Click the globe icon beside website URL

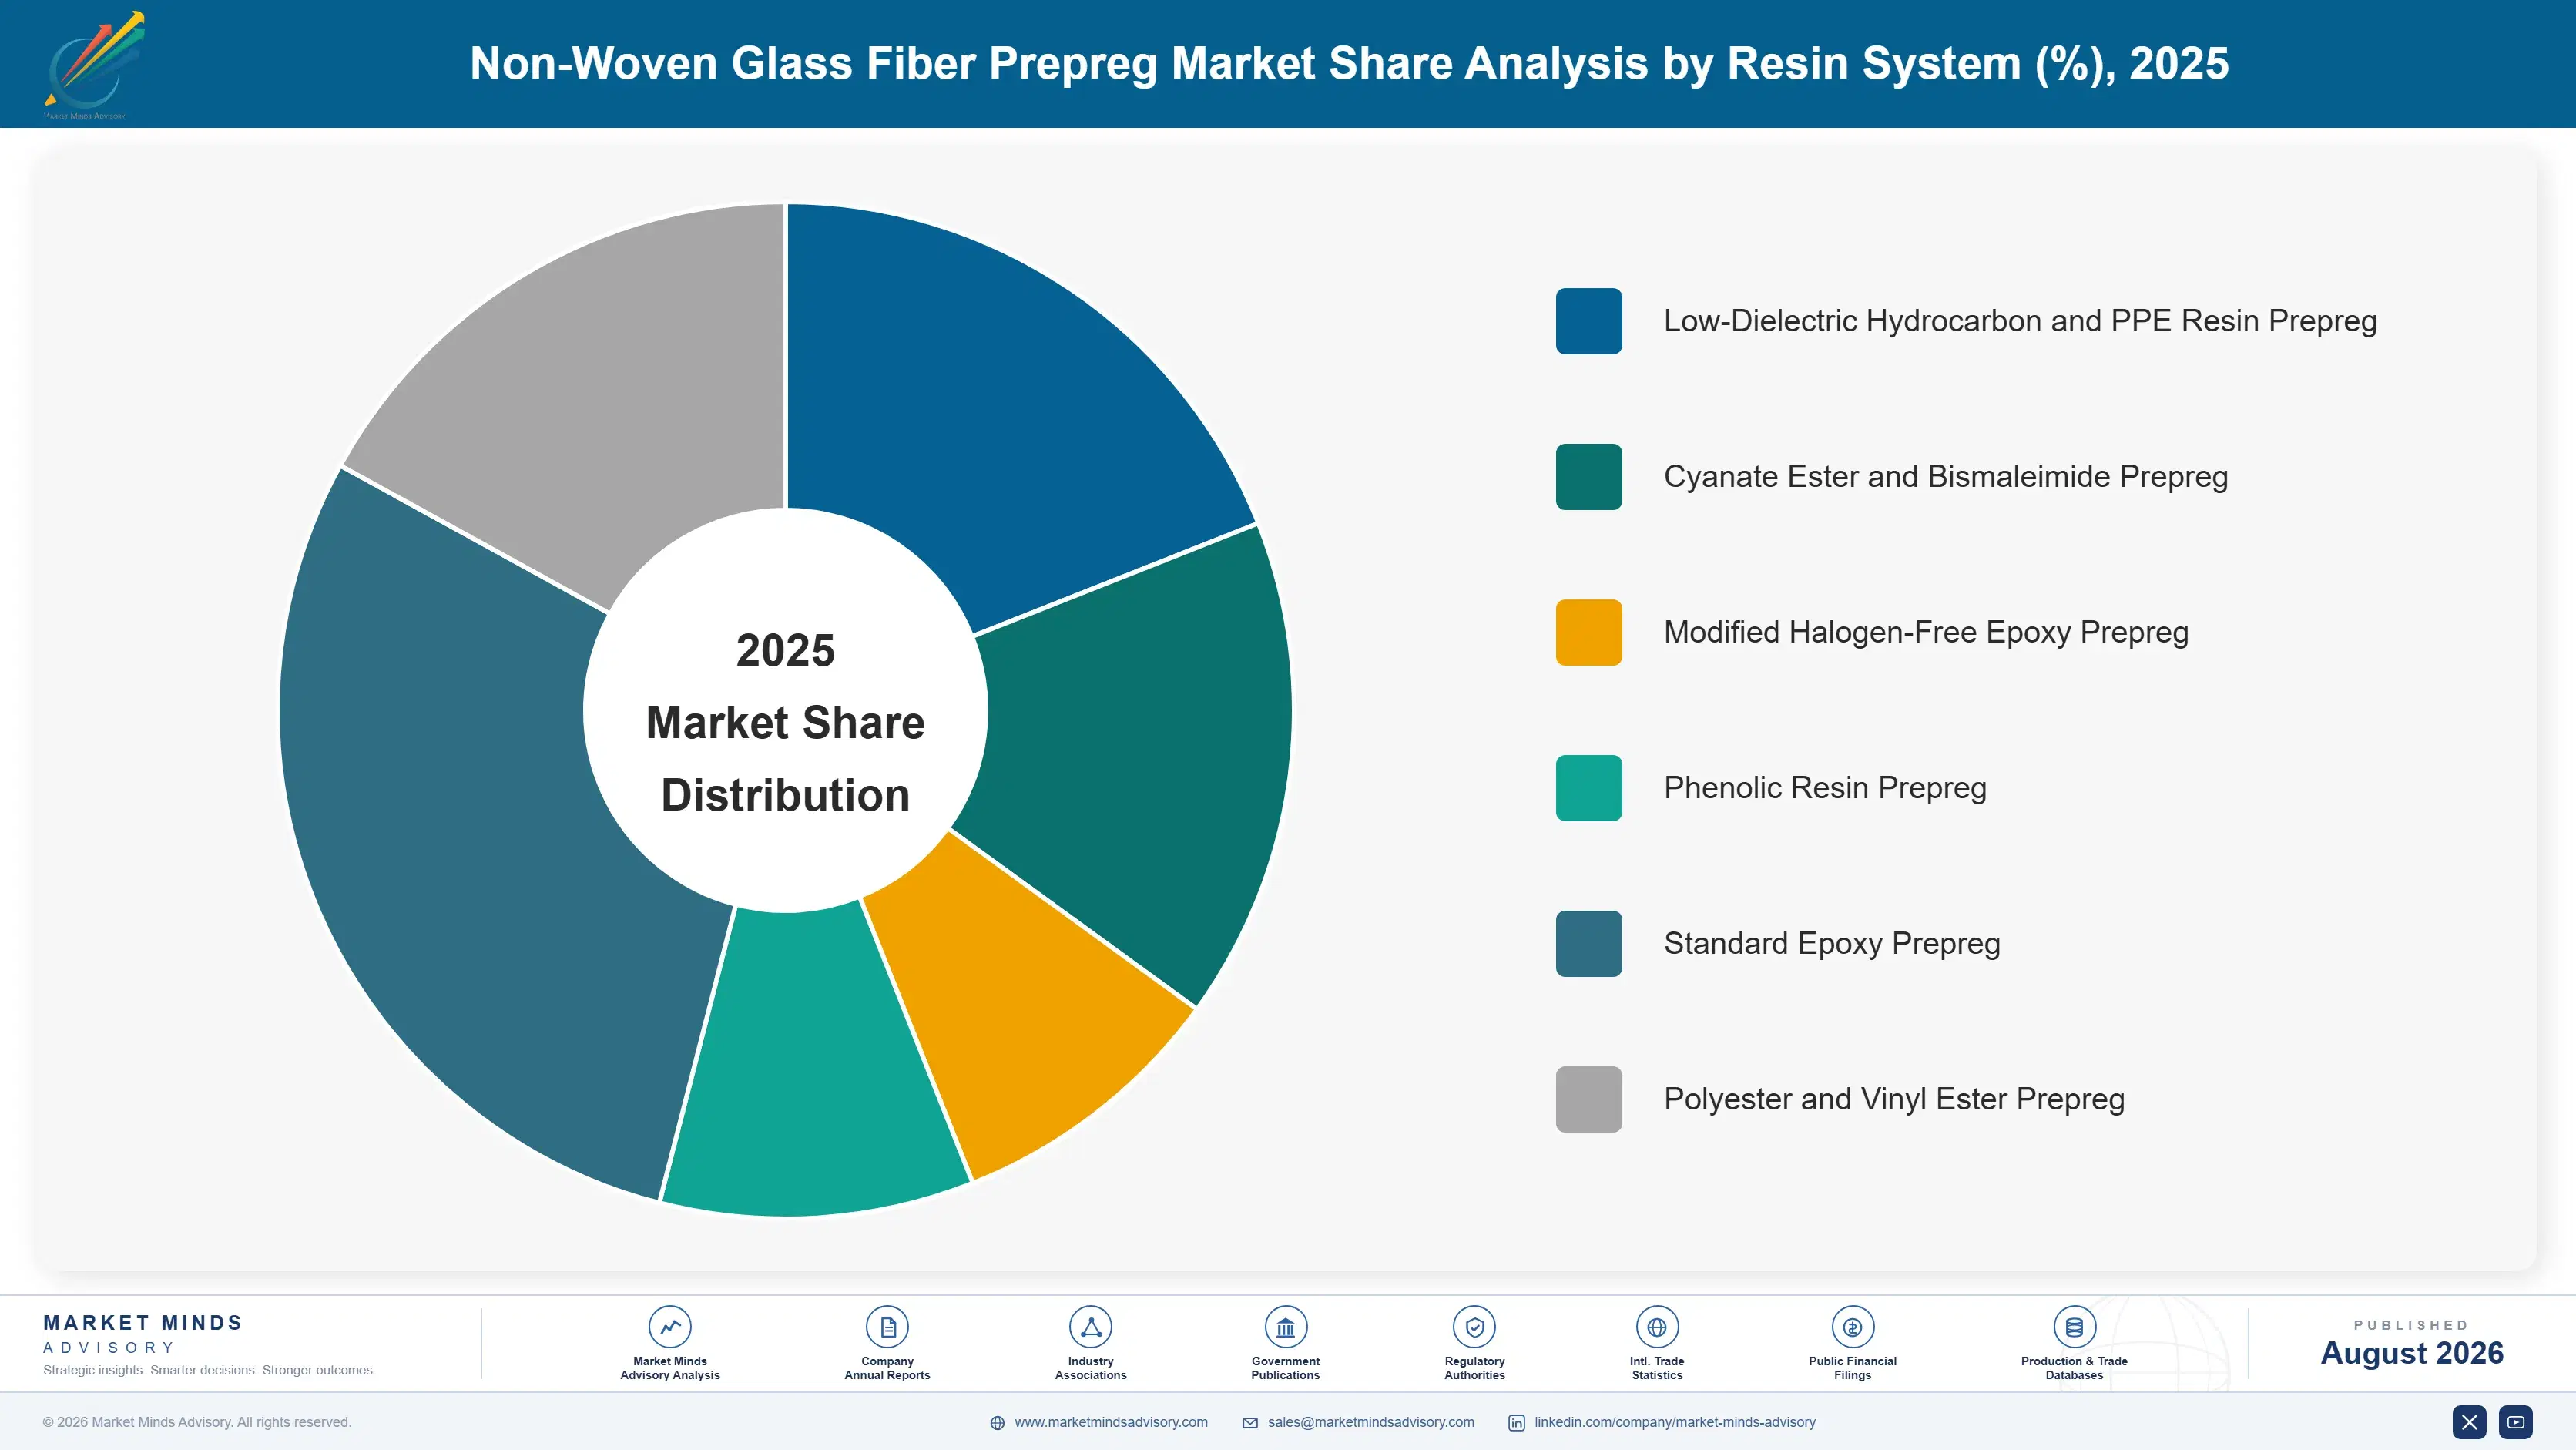coord(997,1423)
